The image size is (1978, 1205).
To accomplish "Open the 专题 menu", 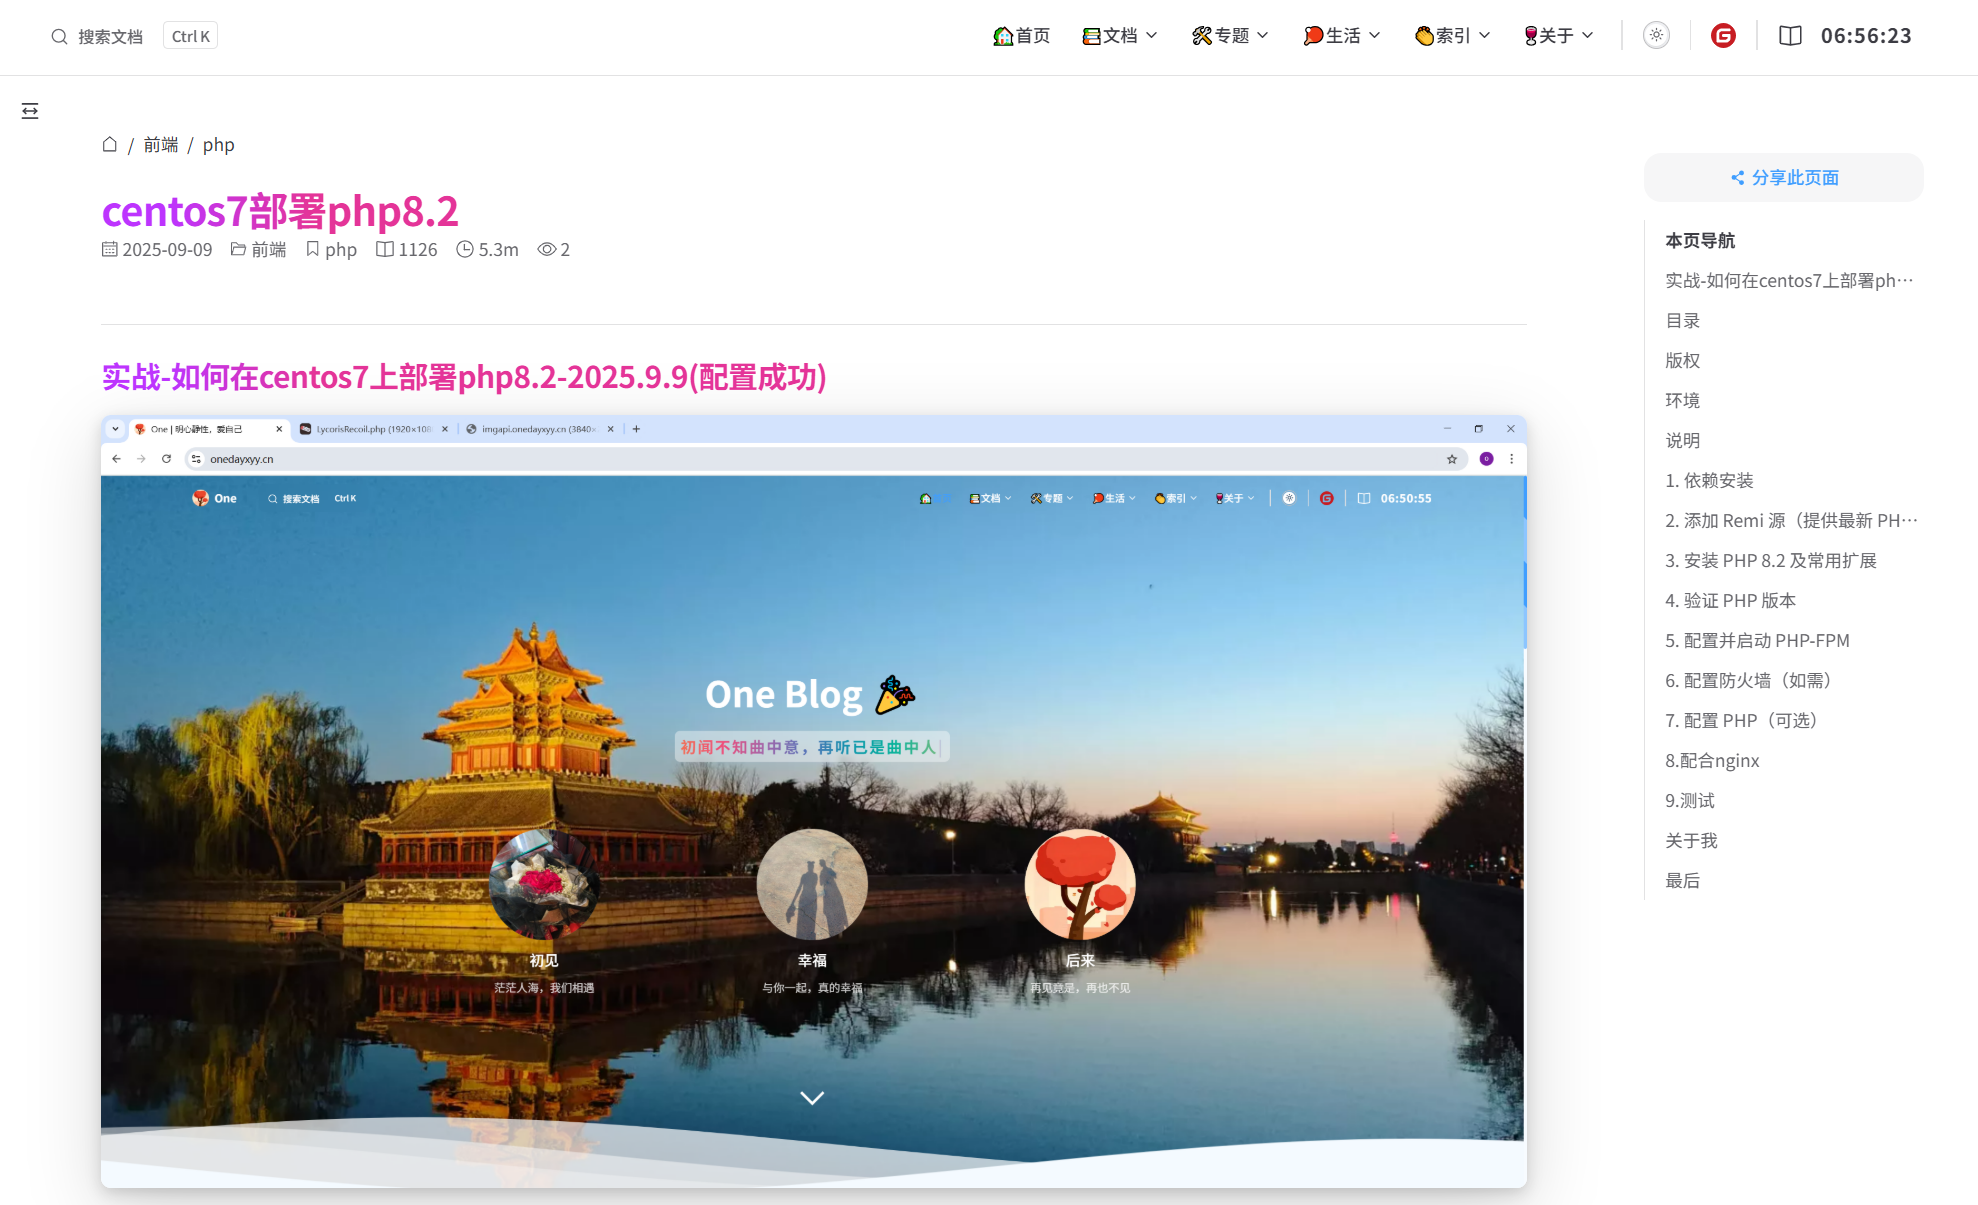I will coord(1230,36).
